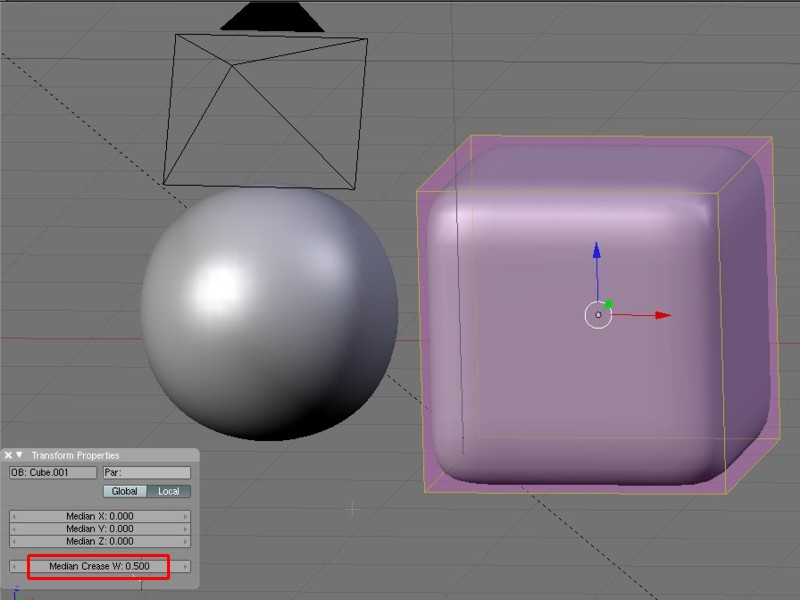This screenshot has height=600, width=800.
Task: Decrease Median Z with left arrow
Action: tap(14, 541)
